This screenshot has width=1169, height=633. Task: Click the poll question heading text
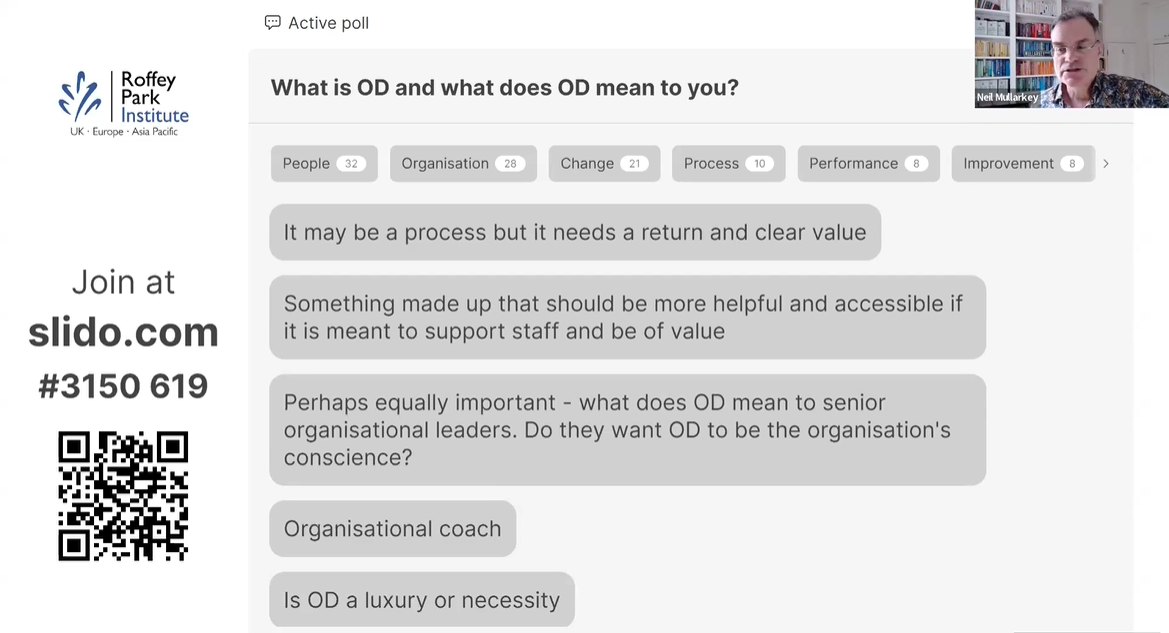[505, 87]
